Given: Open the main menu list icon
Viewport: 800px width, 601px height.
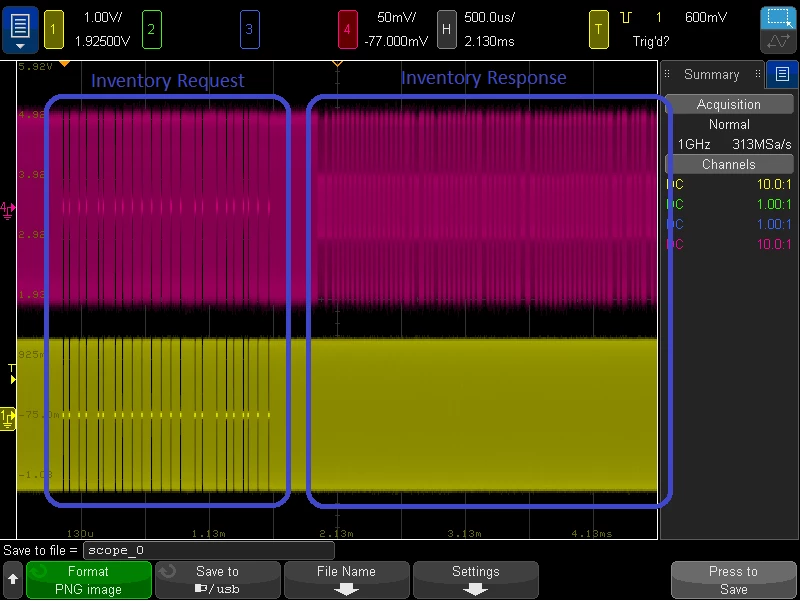Looking at the screenshot, I should pyautogui.click(x=20, y=30).
